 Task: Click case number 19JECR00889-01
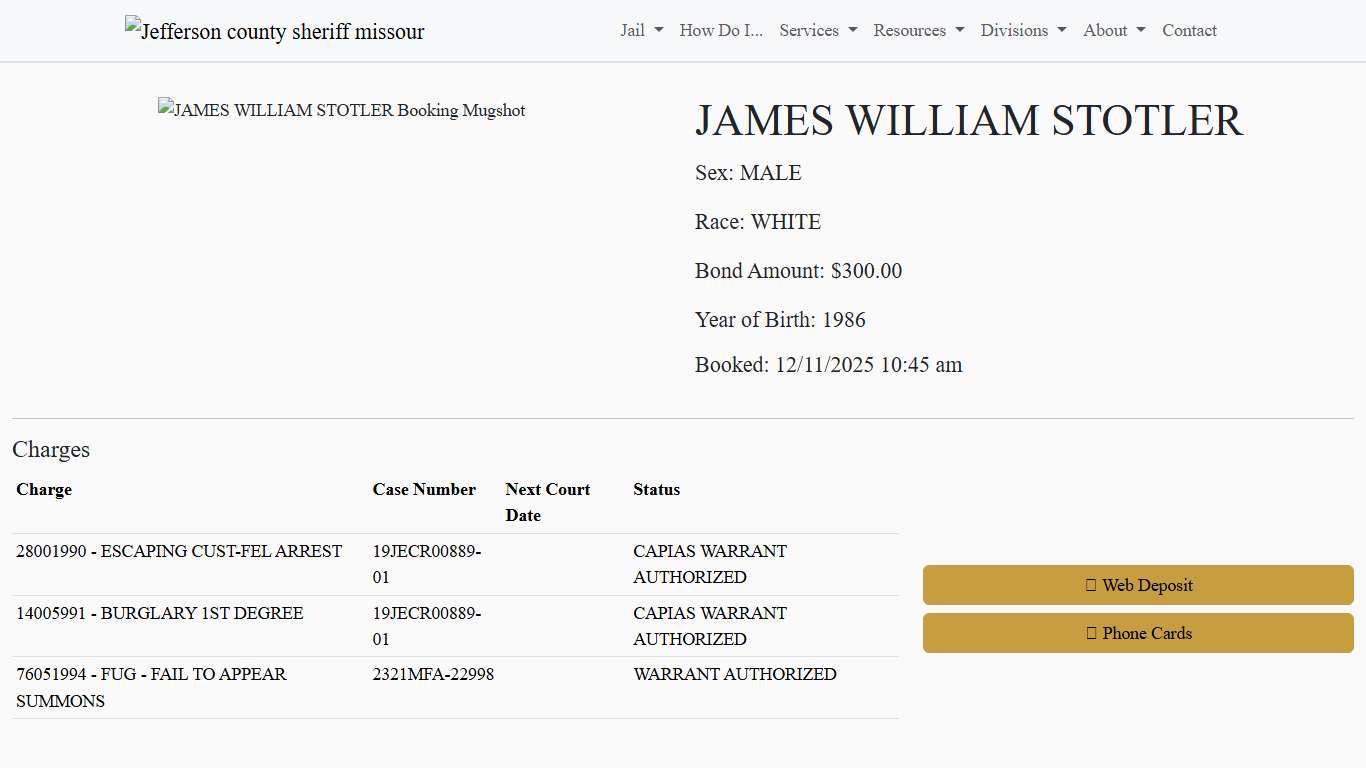click(426, 564)
